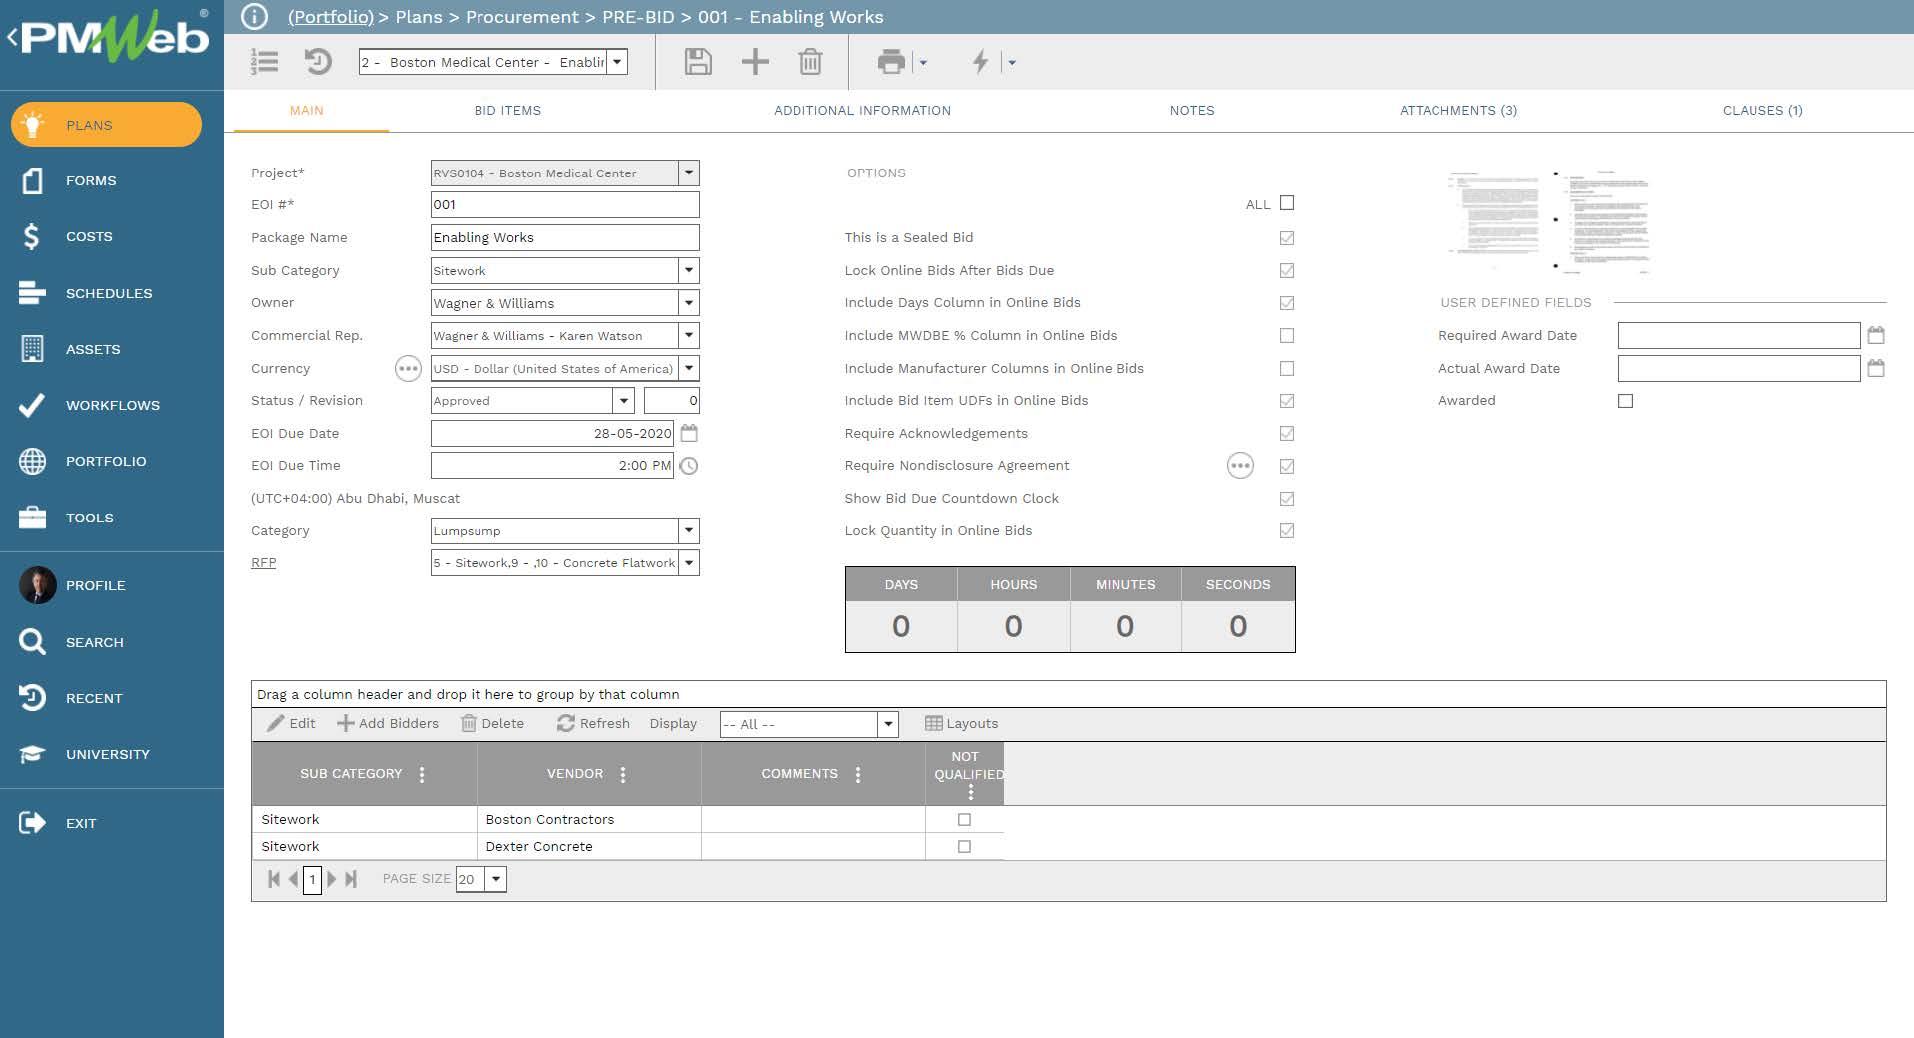Screen dimensions: 1914x1038
Task: Open Portfolio in sidebar
Action: tap(106, 461)
